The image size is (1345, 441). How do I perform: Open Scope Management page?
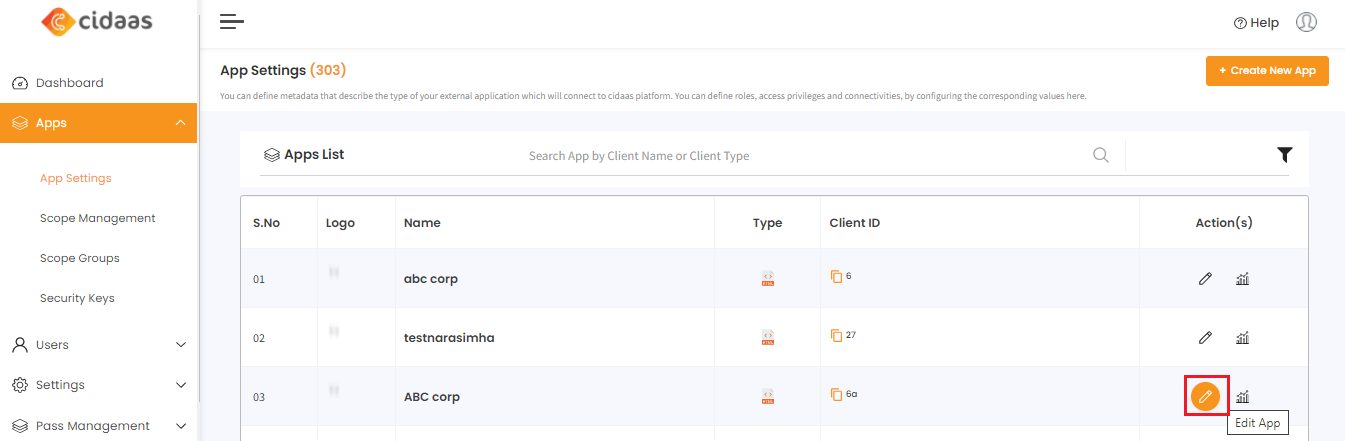97,218
